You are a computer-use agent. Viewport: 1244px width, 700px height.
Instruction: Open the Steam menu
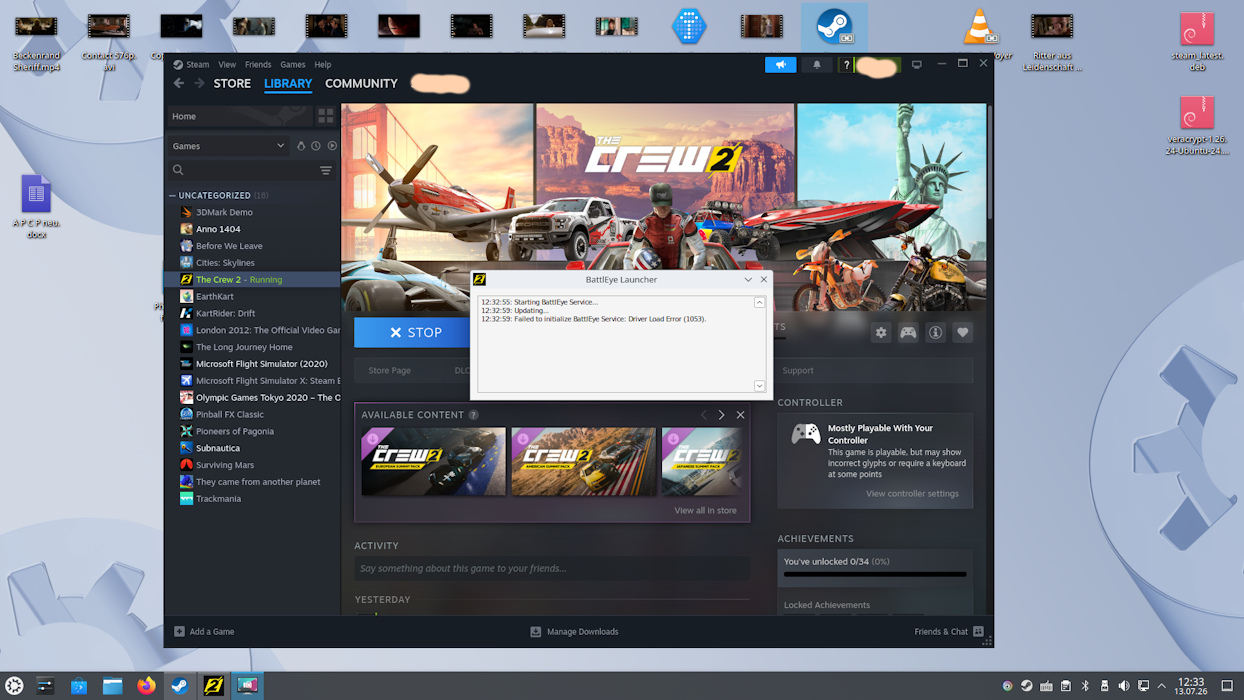198,64
